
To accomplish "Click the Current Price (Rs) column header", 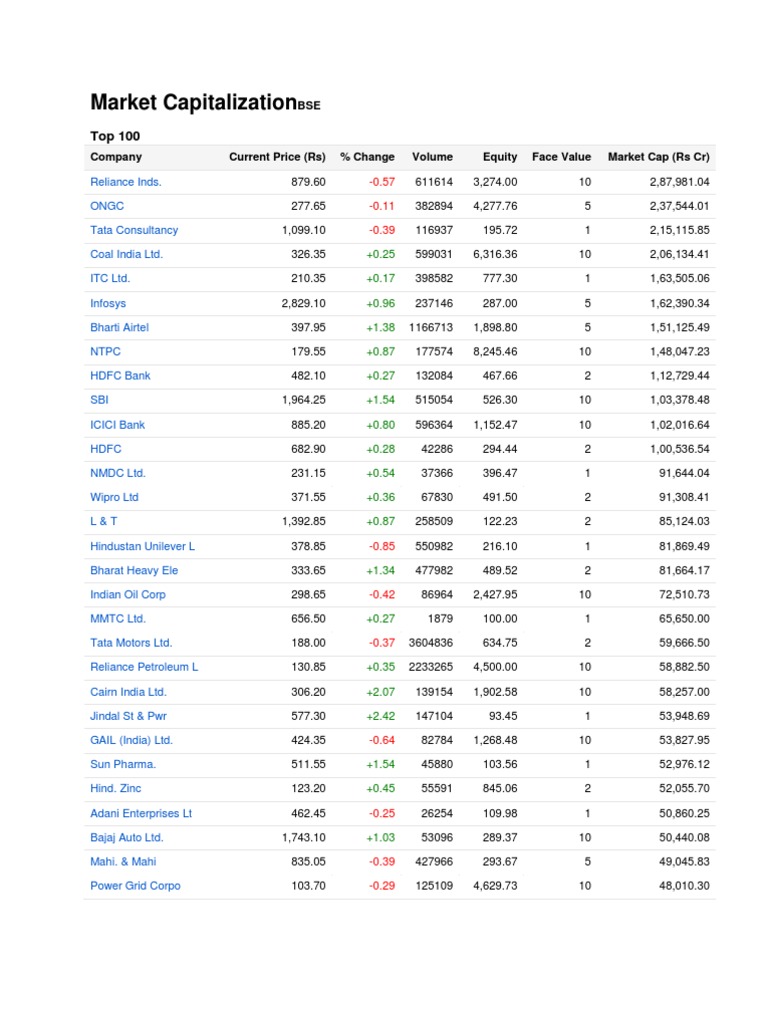I will tap(277, 157).
